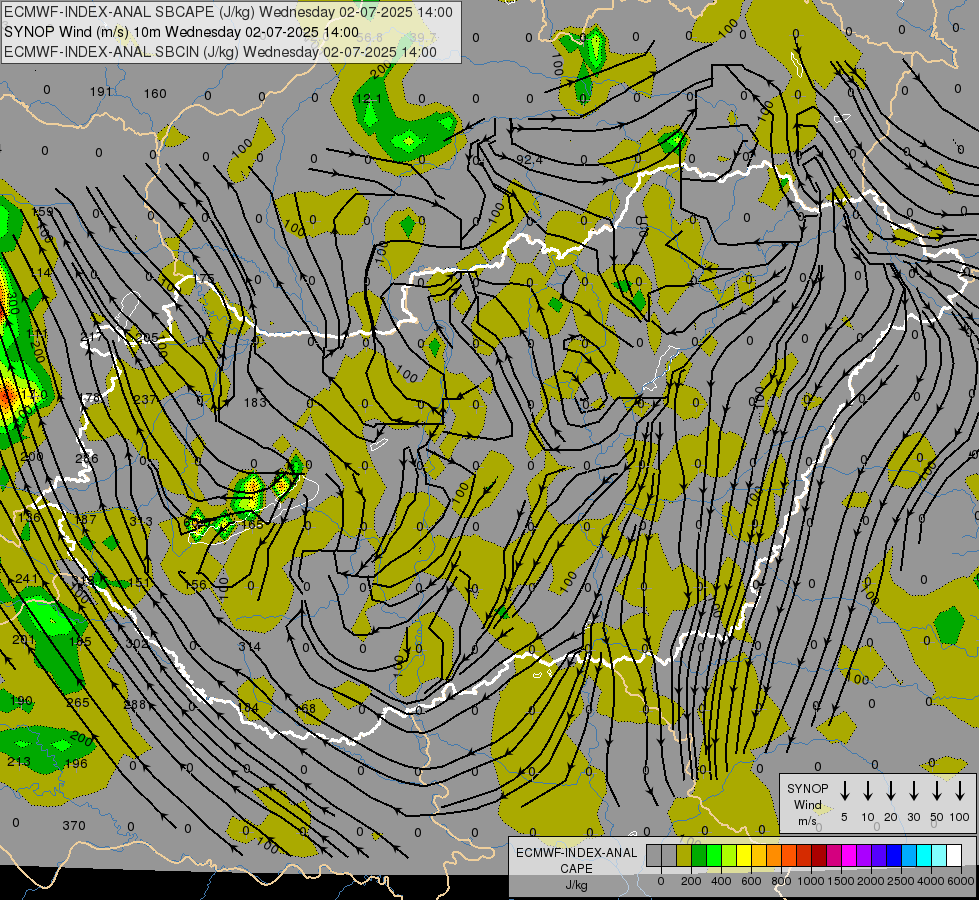Click legend tick label 4000

point(931,881)
